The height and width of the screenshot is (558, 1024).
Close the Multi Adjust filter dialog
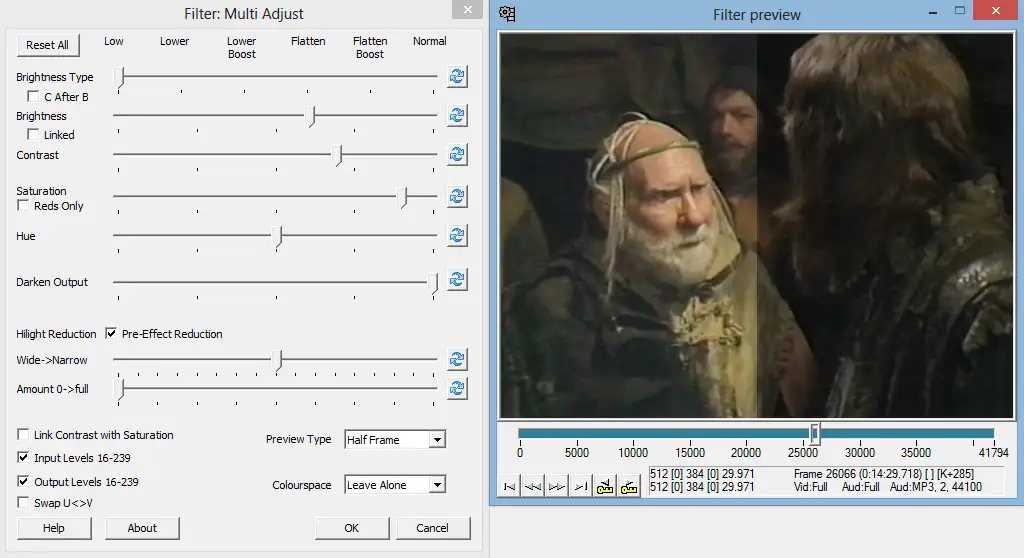coord(468,9)
